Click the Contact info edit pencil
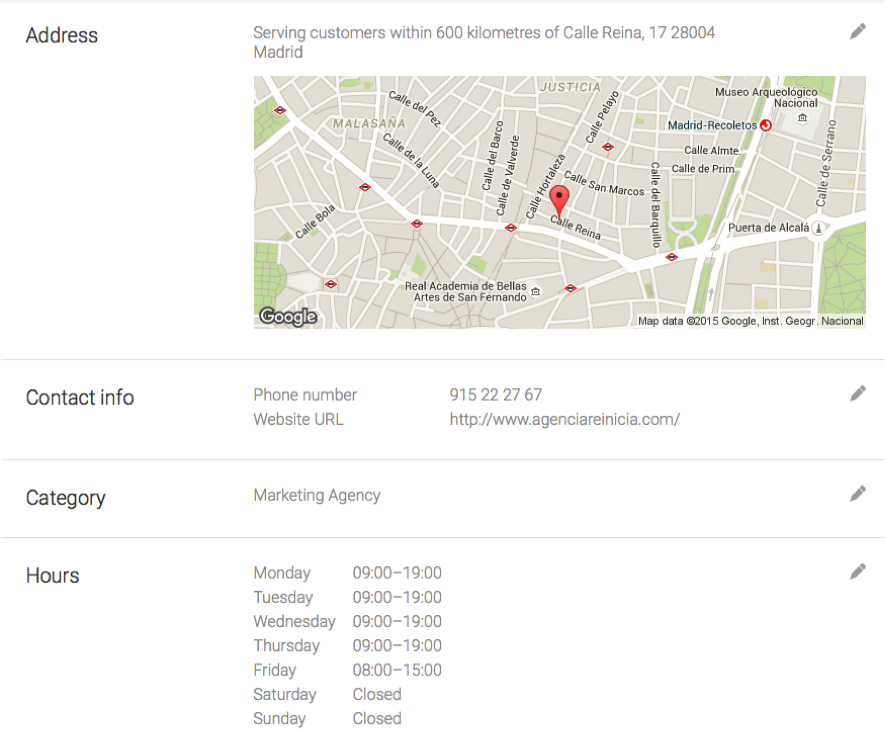The width and height of the screenshot is (886, 730). pyautogui.click(x=857, y=394)
